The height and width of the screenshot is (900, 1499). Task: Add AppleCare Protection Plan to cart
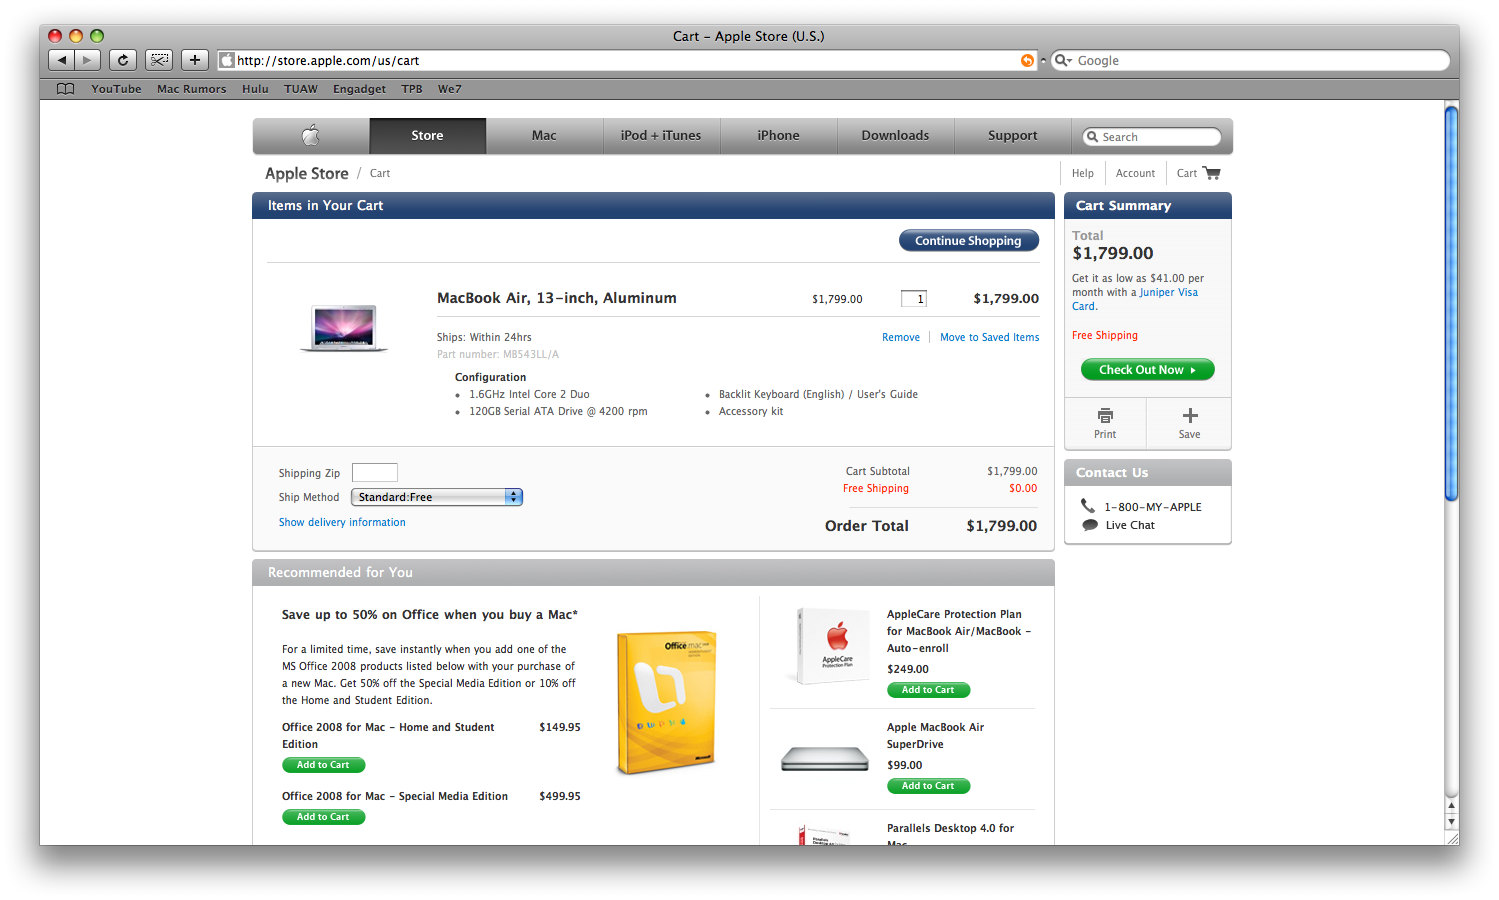click(x=928, y=690)
